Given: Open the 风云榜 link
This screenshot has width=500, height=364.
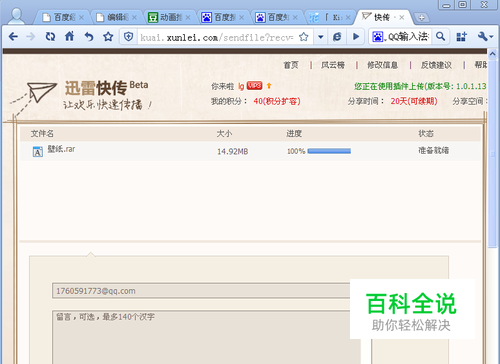Looking at the screenshot, I should click(x=333, y=65).
